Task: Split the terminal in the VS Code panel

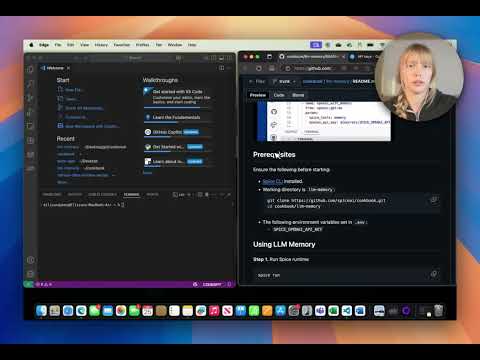Action: [200, 195]
